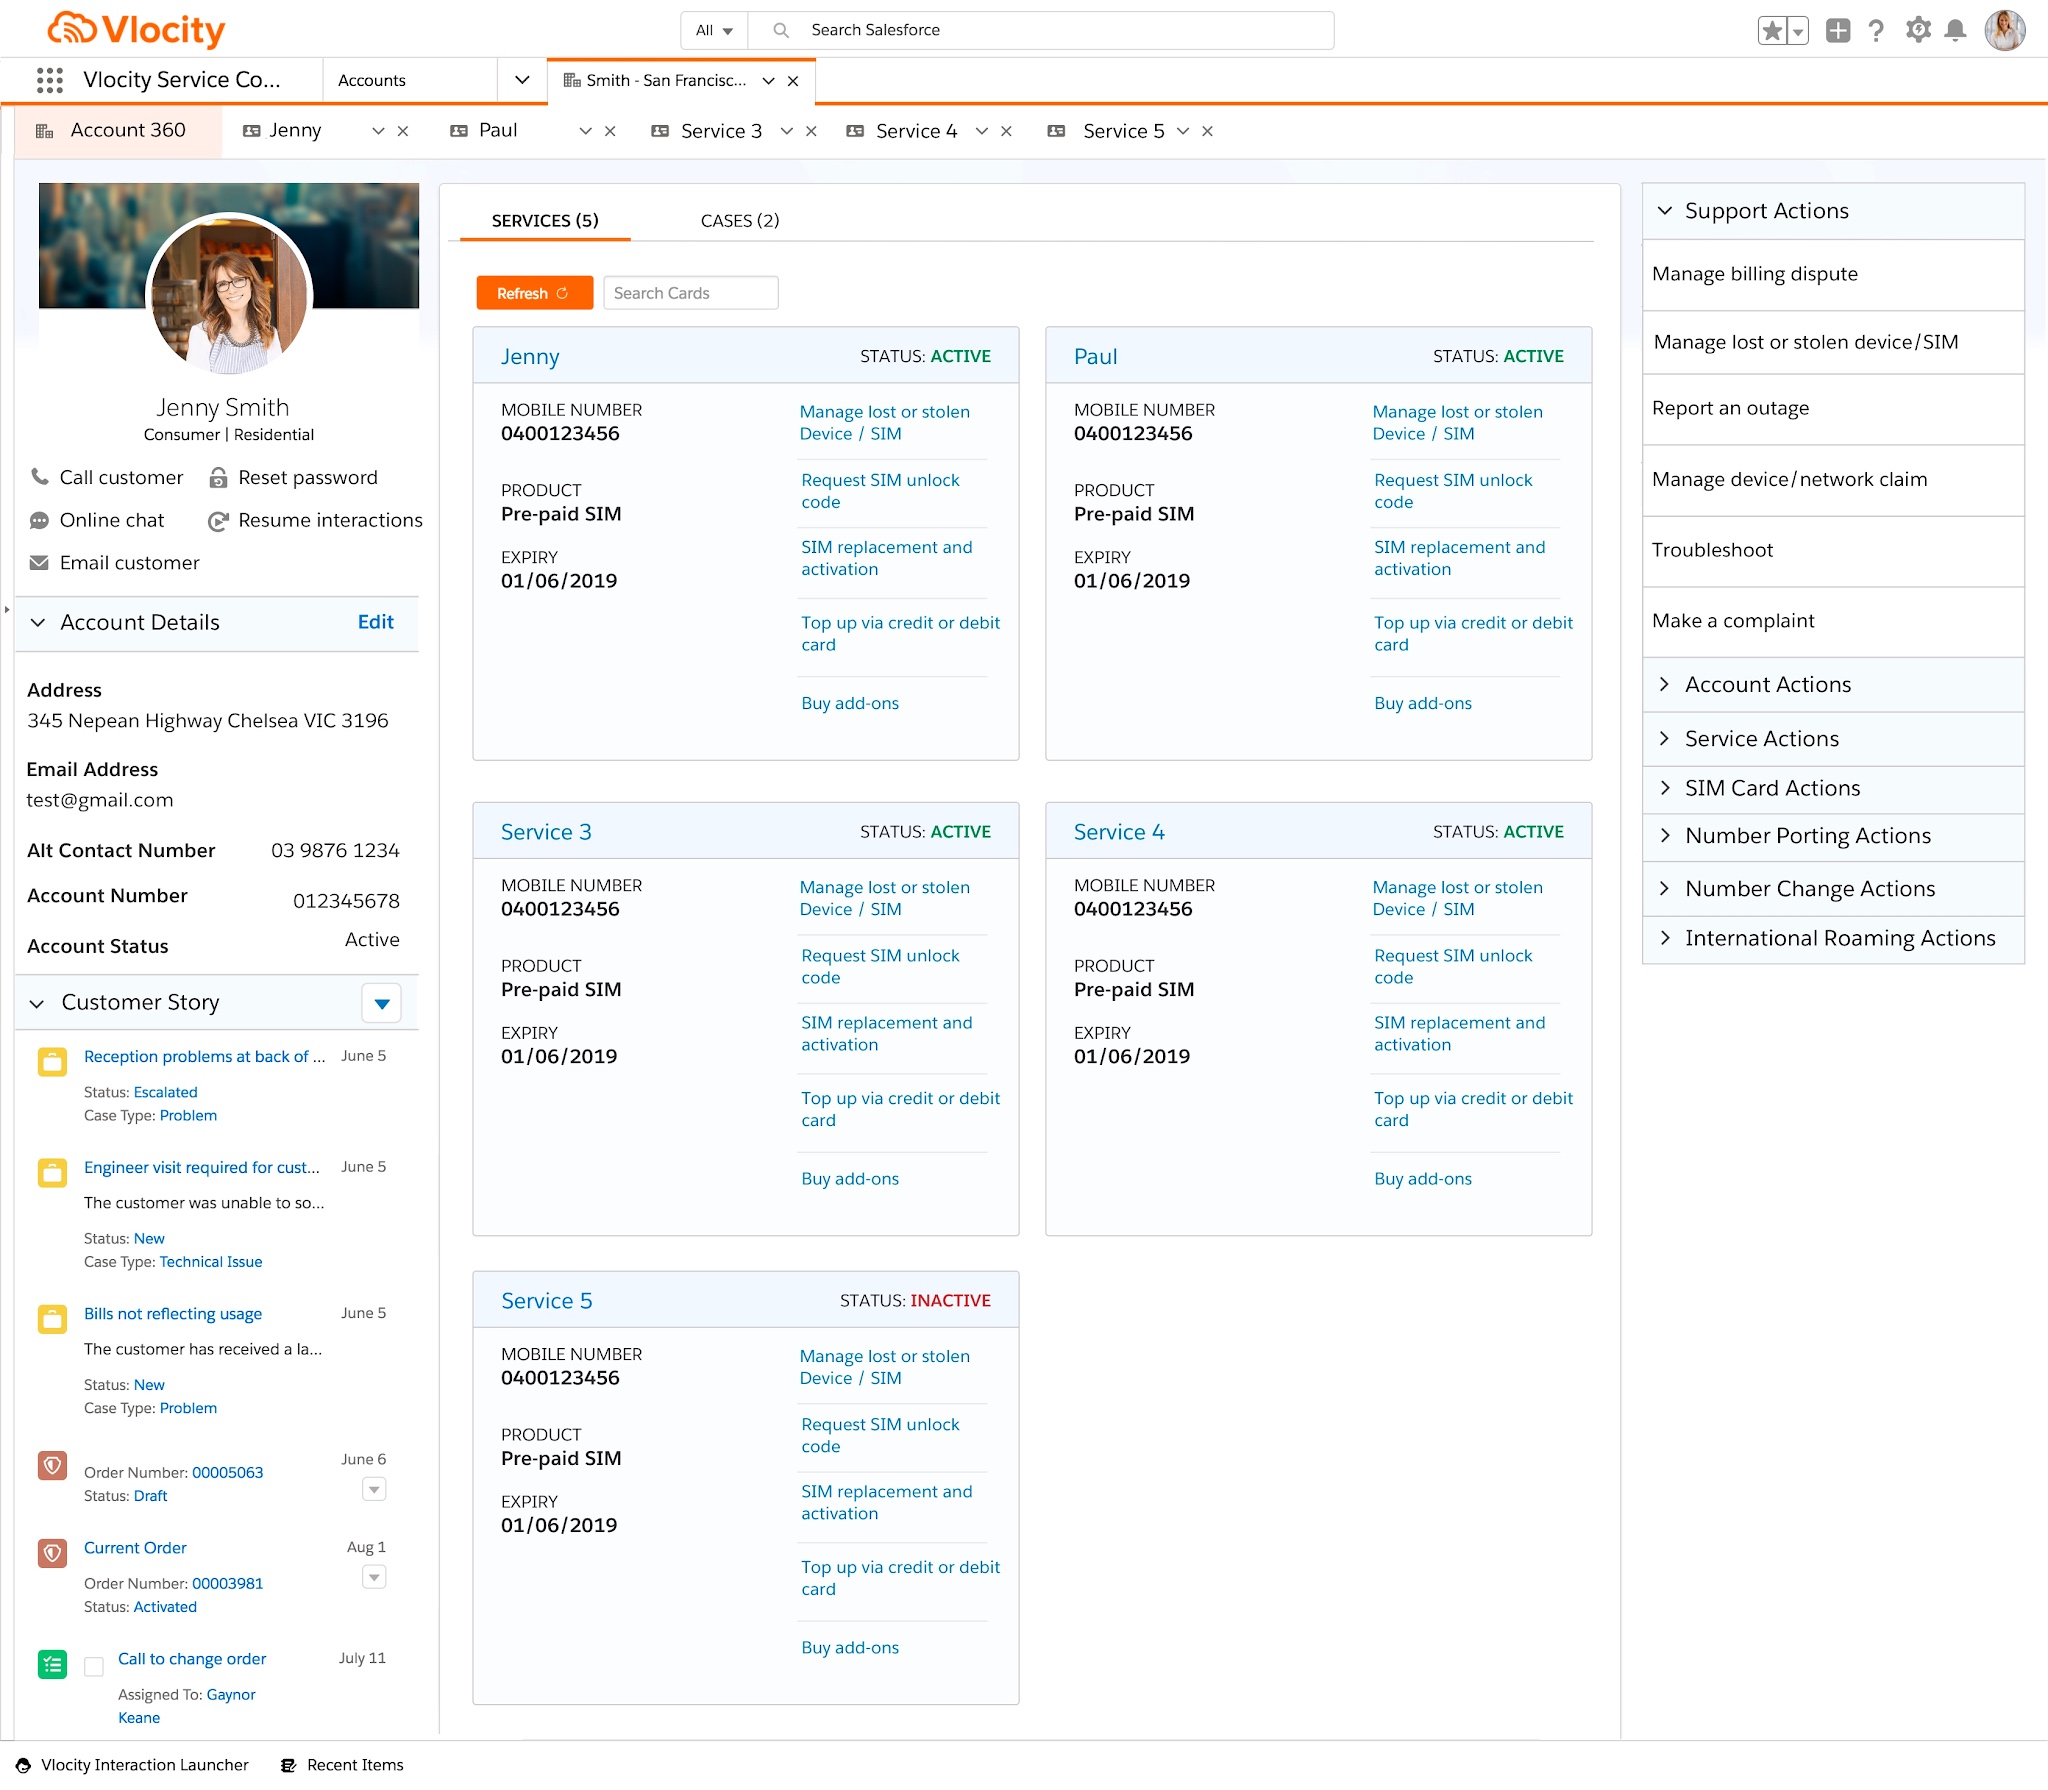This screenshot has width=2048, height=1790.
Task: Open the Service 5 subtab
Action: [1122, 131]
